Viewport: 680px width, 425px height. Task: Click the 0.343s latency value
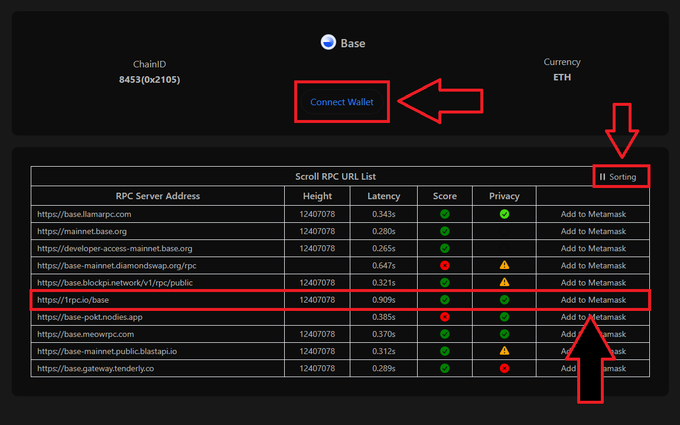[x=383, y=214]
